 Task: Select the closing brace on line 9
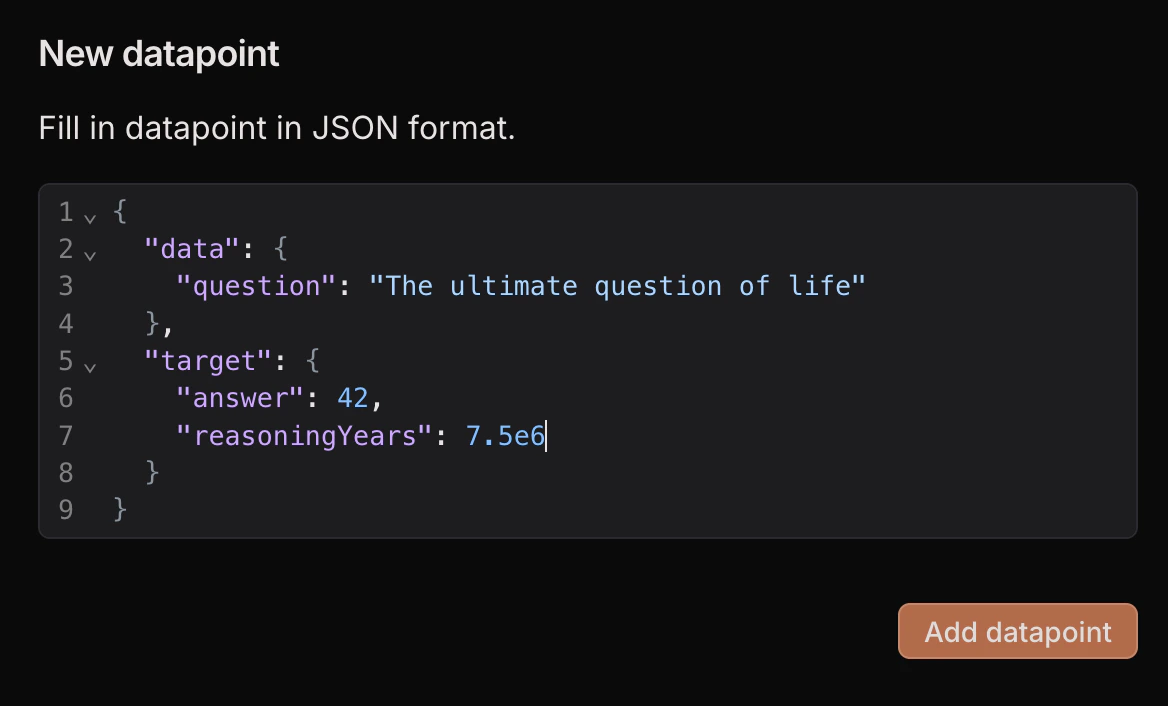coord(119,510)
